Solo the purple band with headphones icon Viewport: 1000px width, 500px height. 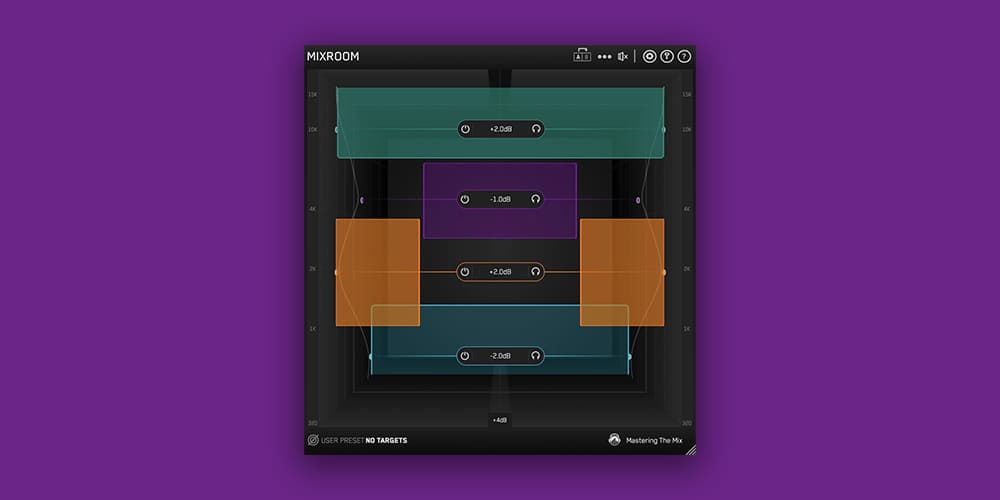click(x=536, y=199)
